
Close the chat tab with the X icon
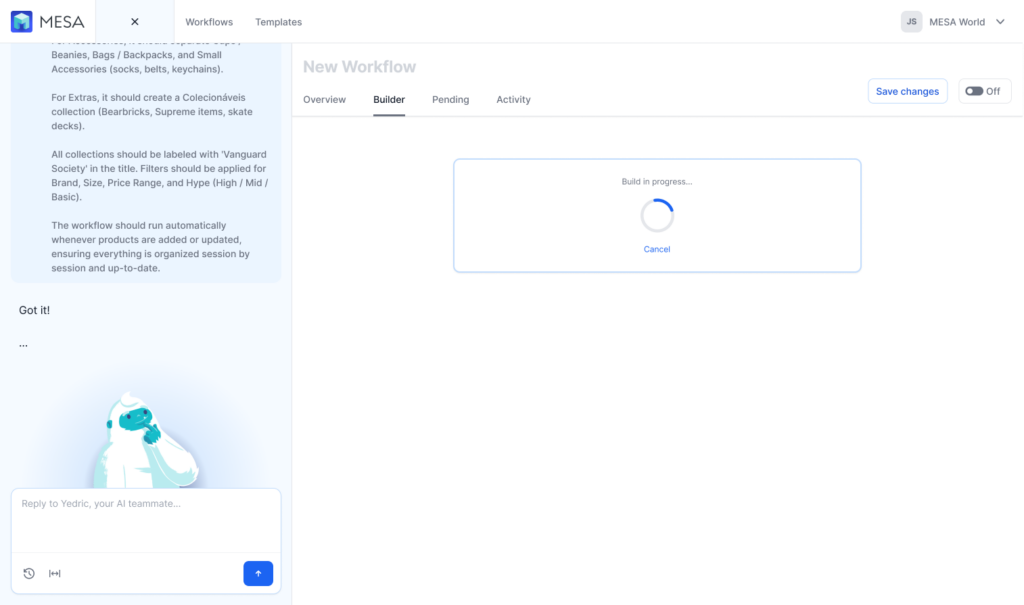[x=134, y=20]
